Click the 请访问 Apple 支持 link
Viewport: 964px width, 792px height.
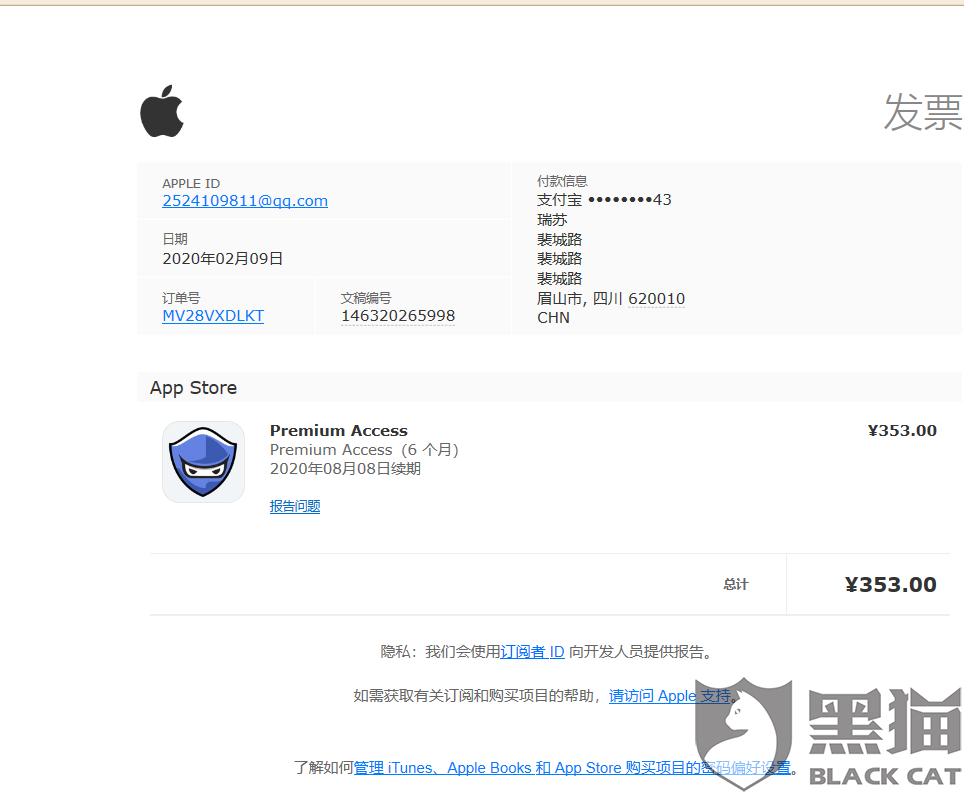point(670,696)
